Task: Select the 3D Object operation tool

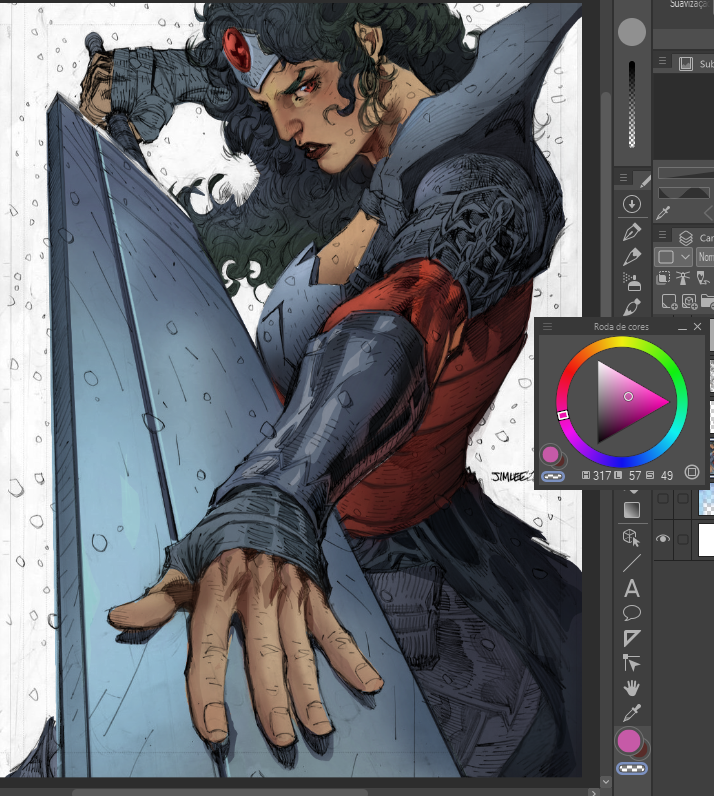Action: 632,537
